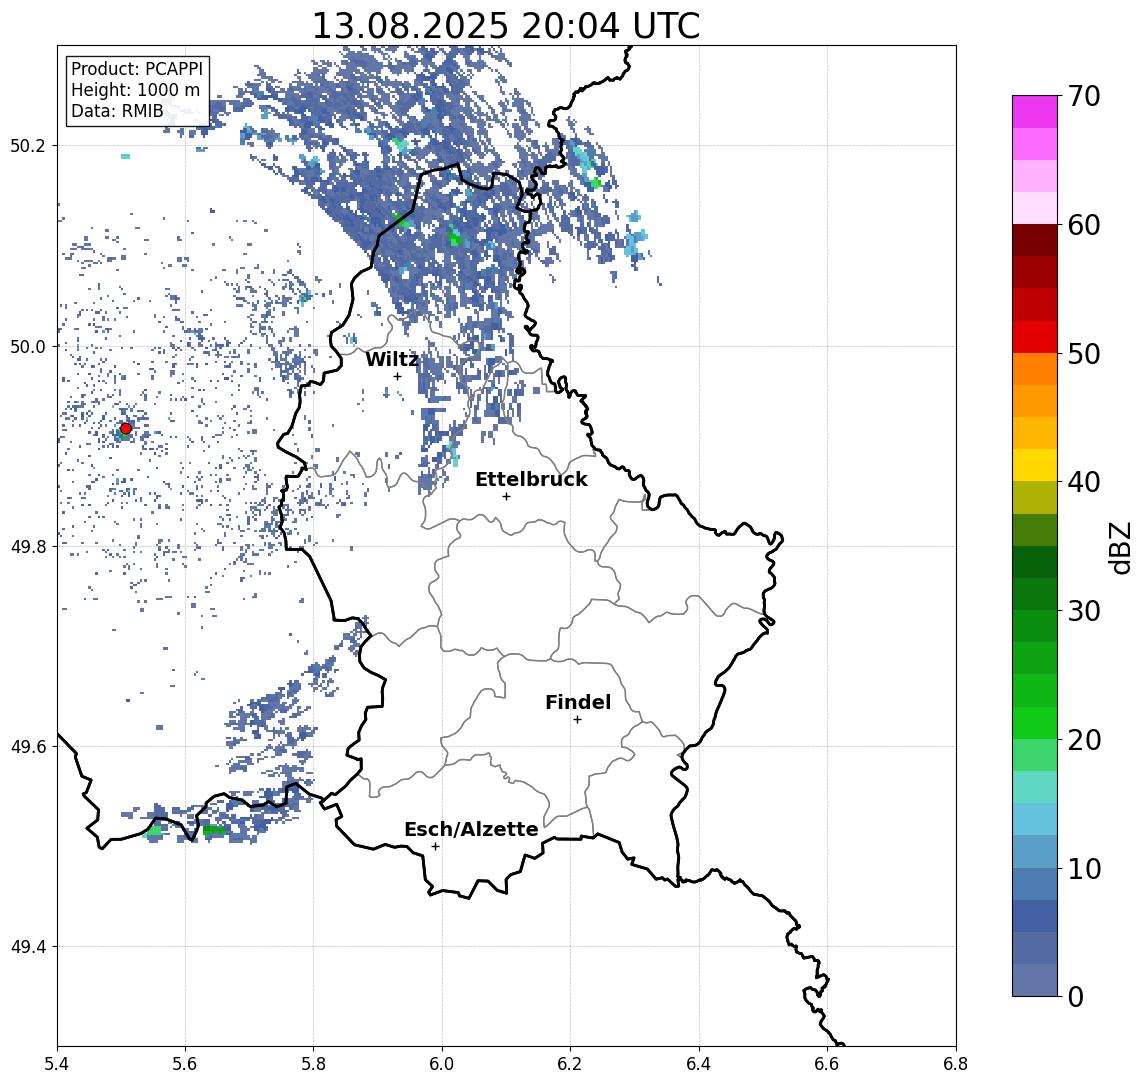Click the Findel station cross marker

[x=577, y=720]
